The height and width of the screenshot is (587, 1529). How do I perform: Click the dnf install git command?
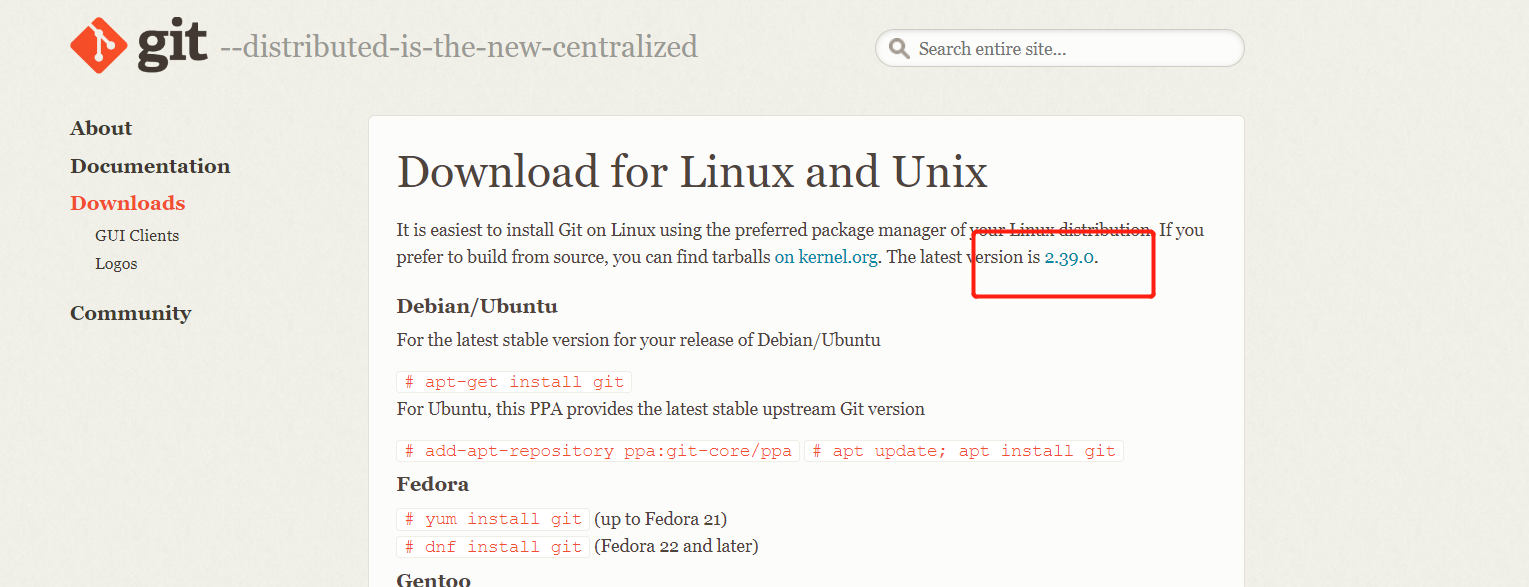pos(493,546)
